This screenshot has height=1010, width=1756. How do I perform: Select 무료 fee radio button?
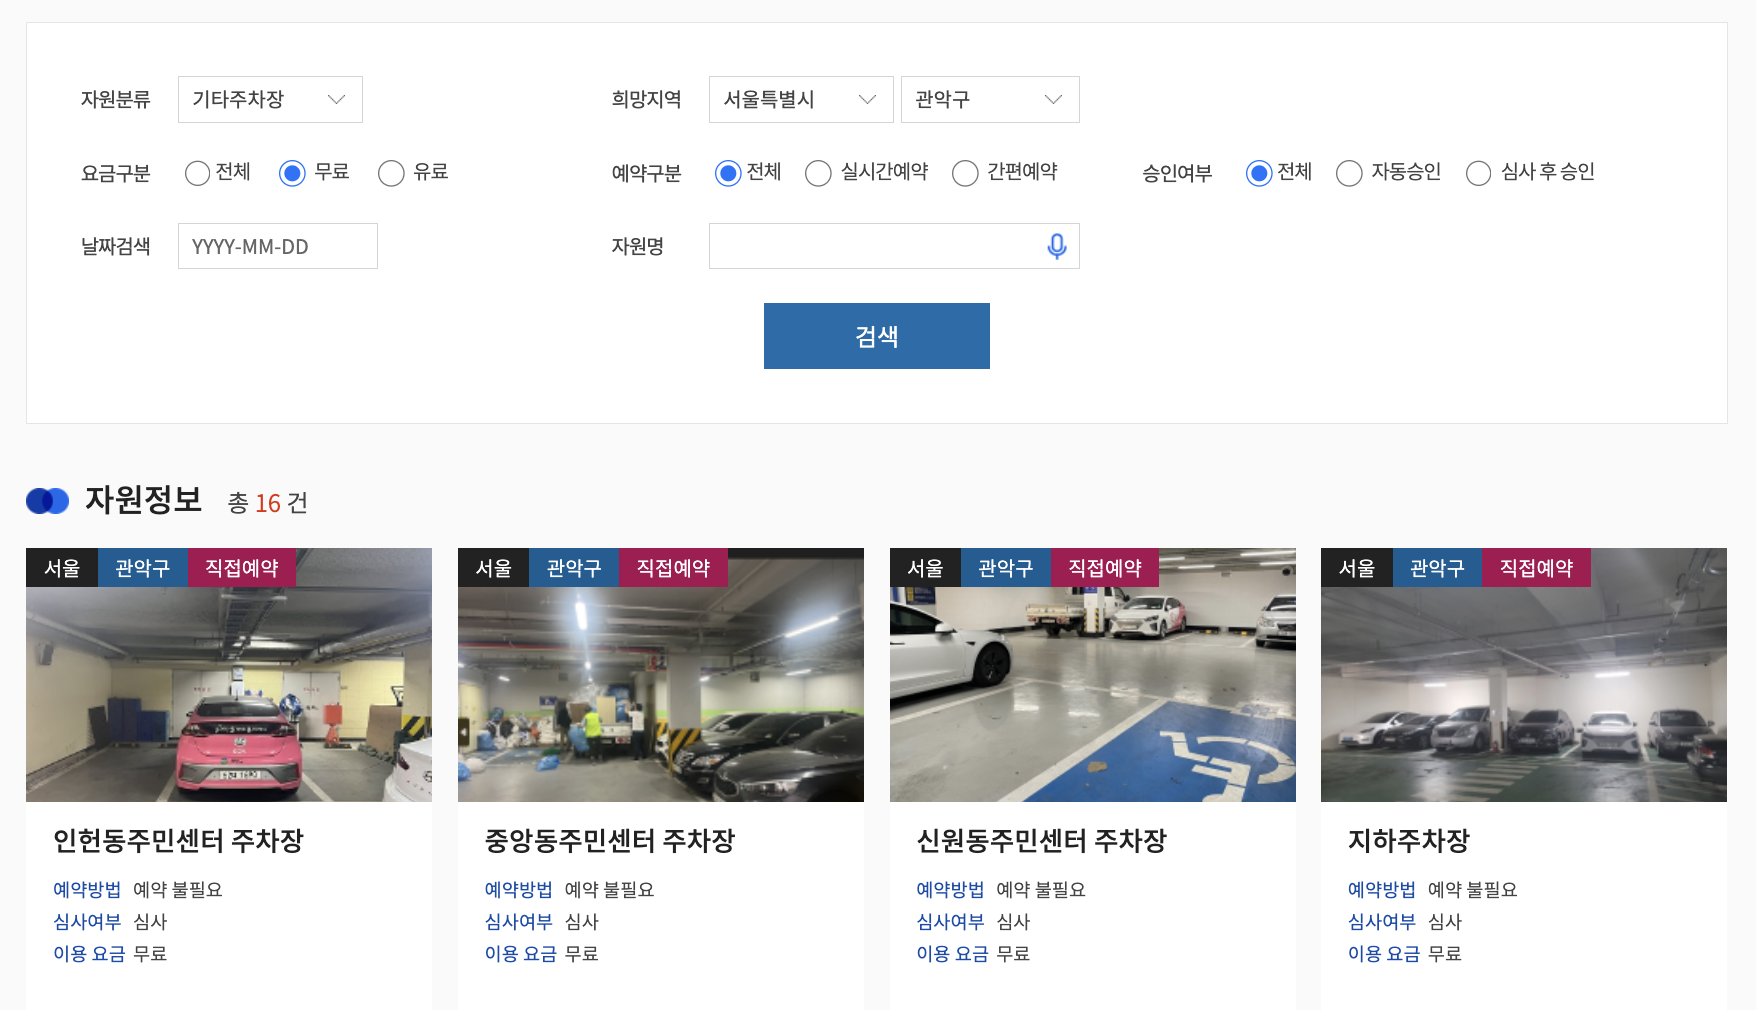[292, 173]
